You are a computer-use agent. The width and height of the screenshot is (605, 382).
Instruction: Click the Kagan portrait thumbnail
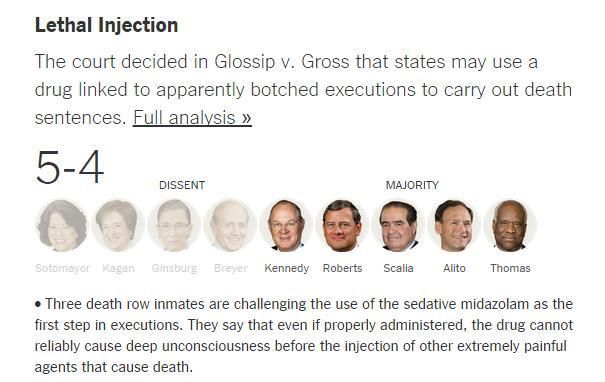tap(118, 226)
